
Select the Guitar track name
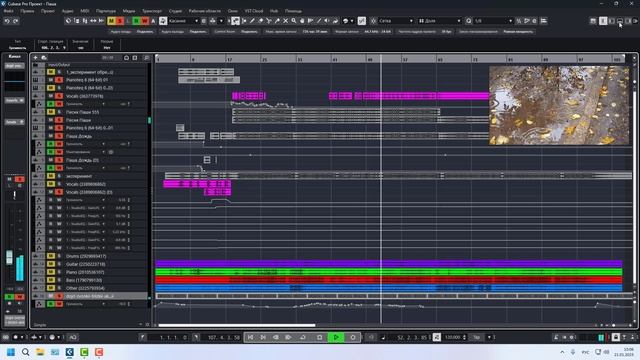[86, 264]
